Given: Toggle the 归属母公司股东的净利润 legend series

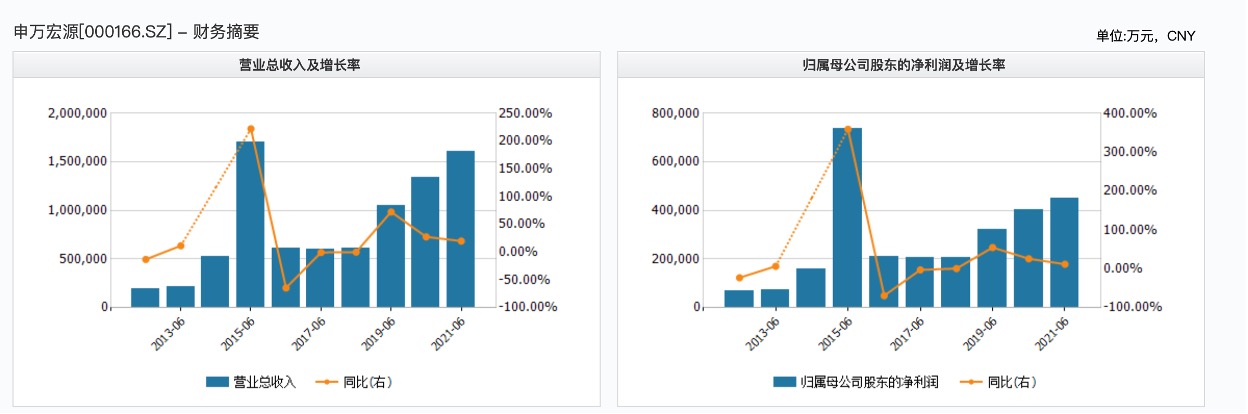Looking at the screenshot, I should 868,381.
